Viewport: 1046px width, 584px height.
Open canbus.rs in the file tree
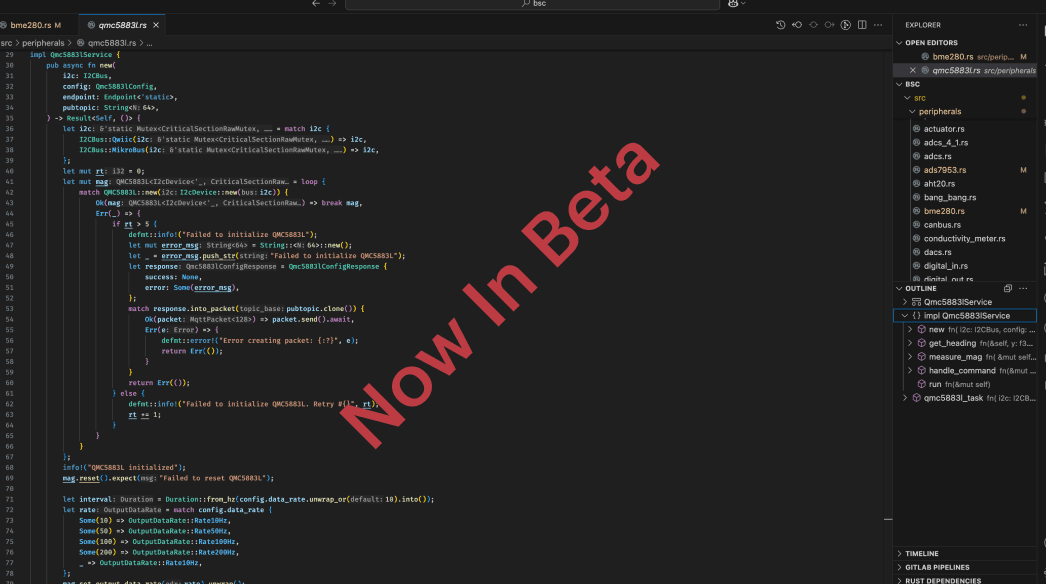click(x=942, y=225)
